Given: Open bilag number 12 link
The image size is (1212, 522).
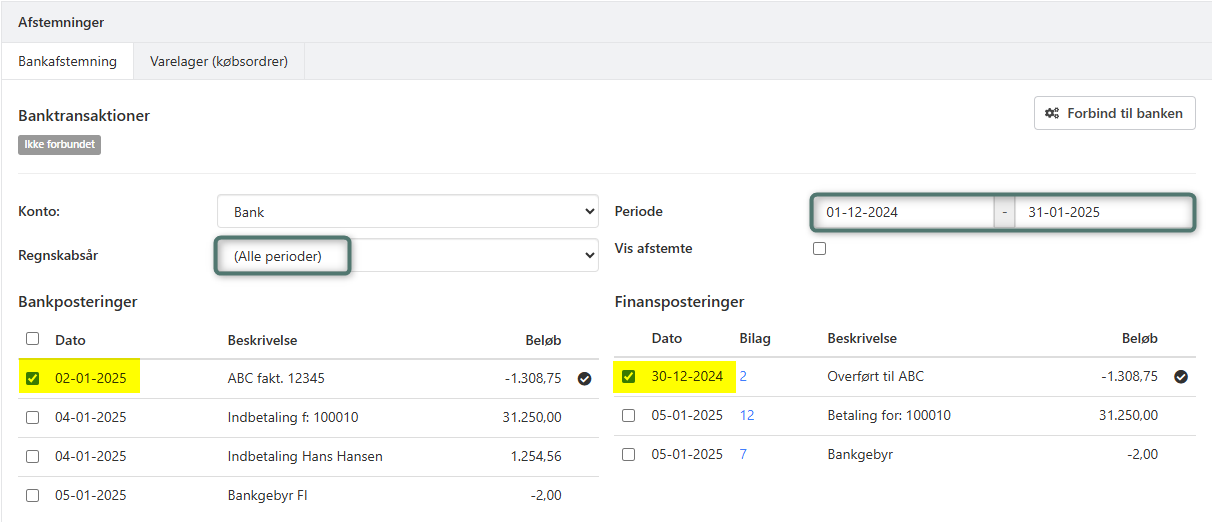Looking at the screenshot, I should click(747, 415).
